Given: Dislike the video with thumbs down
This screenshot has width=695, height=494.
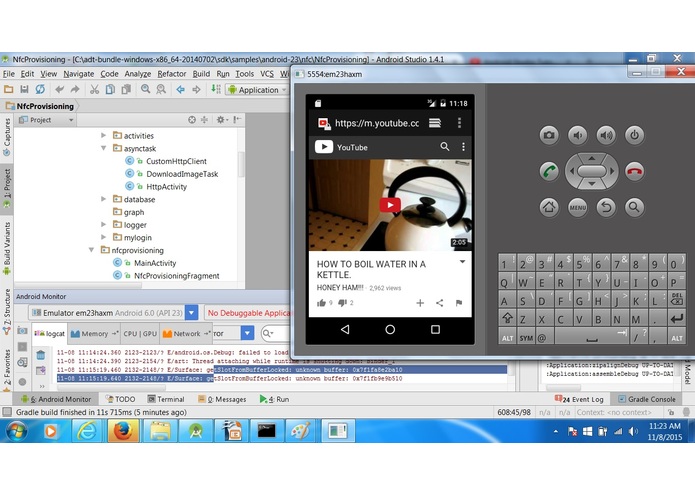Looking at the screenshot, I should pos(342,303).
